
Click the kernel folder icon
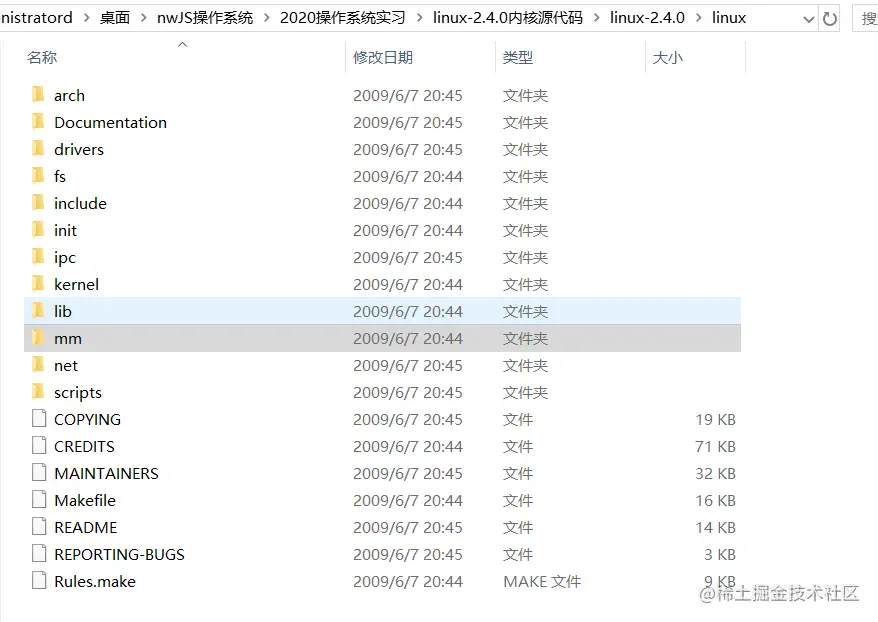38,284
